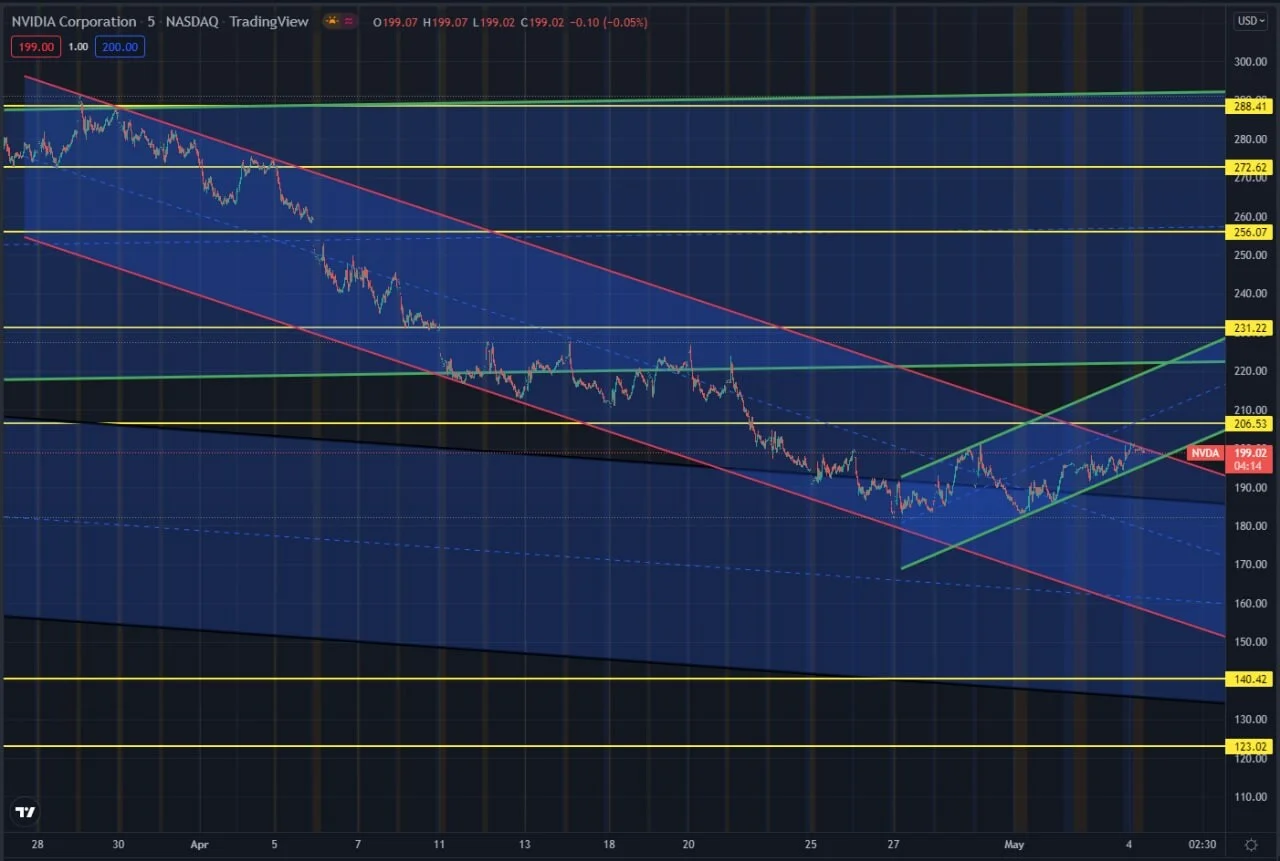This screenshot has width=1280, height=861.
Task: Click the high price H199.07 value
Action: pyautogui.click(x=447, y=22)
